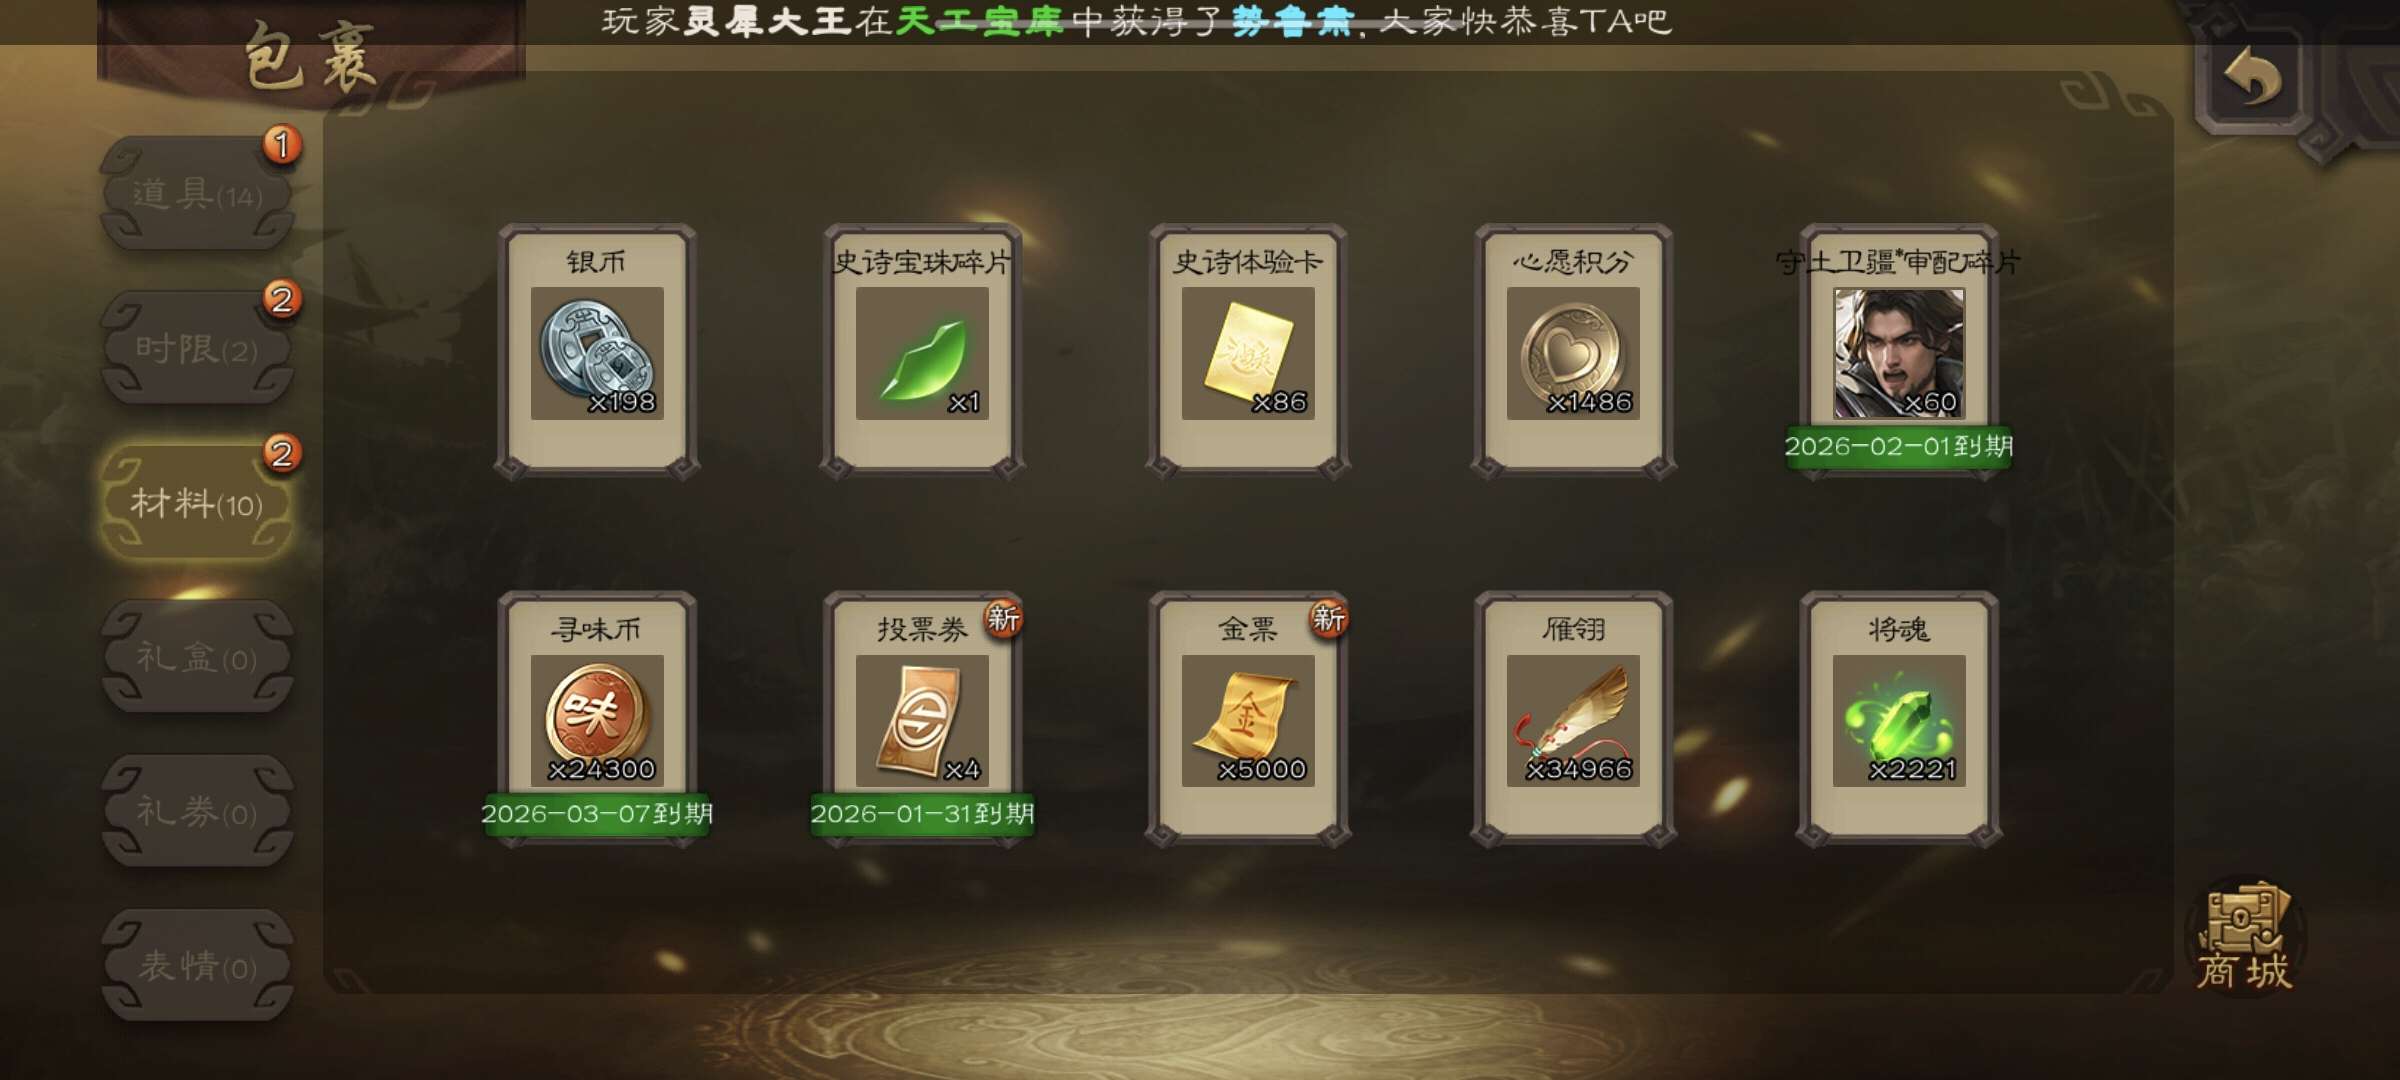The height and width of the screenshot is (1080, 2400).
Task: Switch to the 时限(2) tab
Action: pyautogui.click(x=197, y=349)
